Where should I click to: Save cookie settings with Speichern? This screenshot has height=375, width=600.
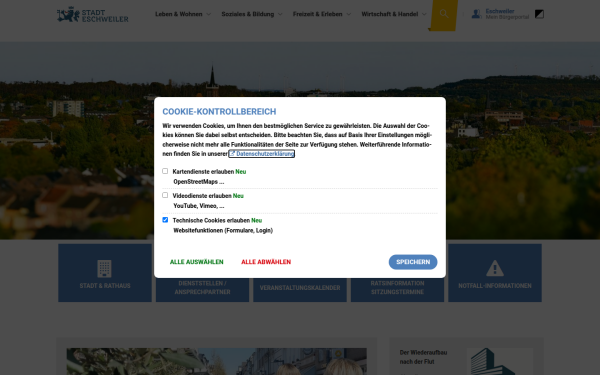point(413,262)
